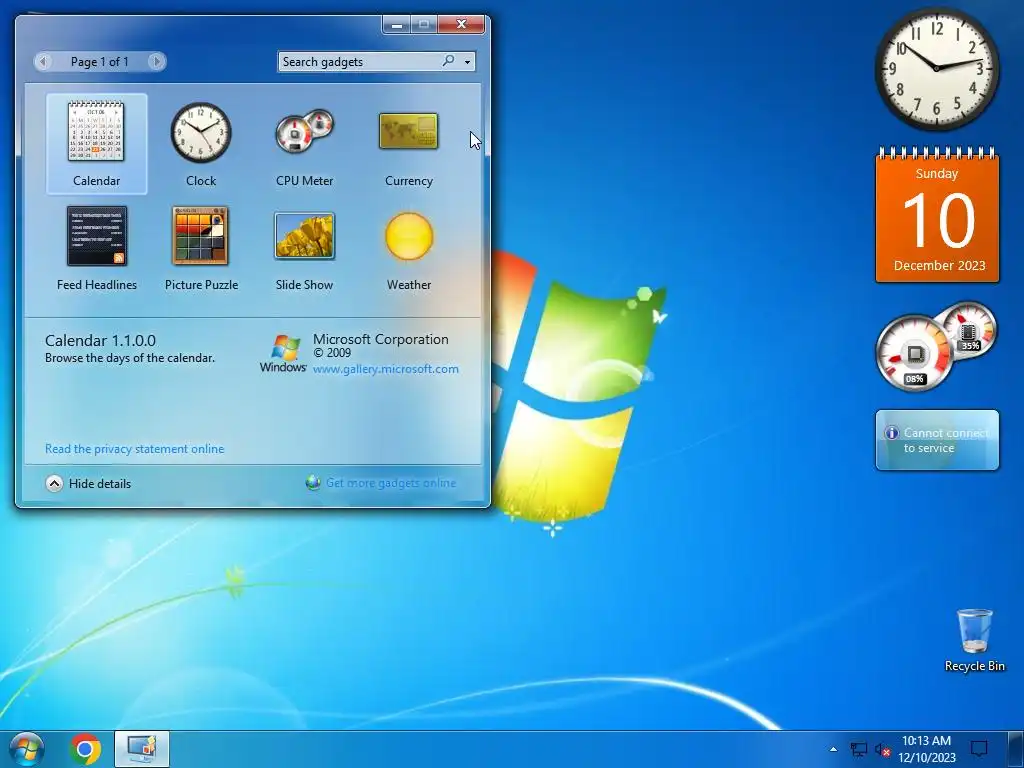Image resolution: width=1024 pixels, height=768 pixels.
Task: Click the Windows logo in details pane
Action: 283,353
